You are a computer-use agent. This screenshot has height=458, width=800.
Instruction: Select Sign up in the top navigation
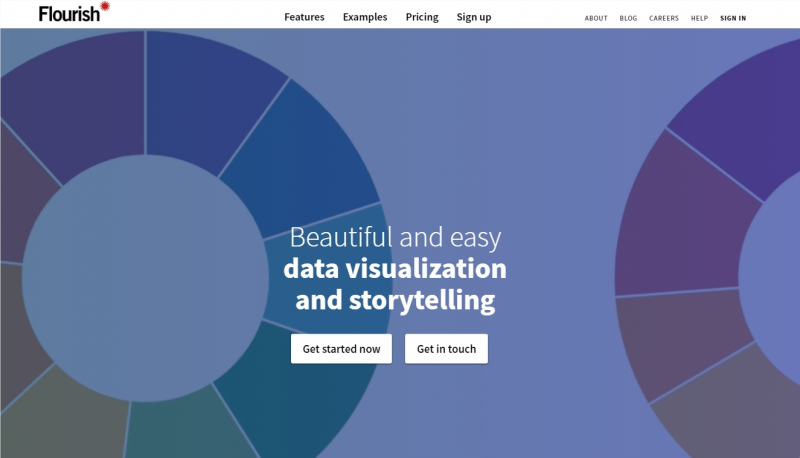pos(474,17)
